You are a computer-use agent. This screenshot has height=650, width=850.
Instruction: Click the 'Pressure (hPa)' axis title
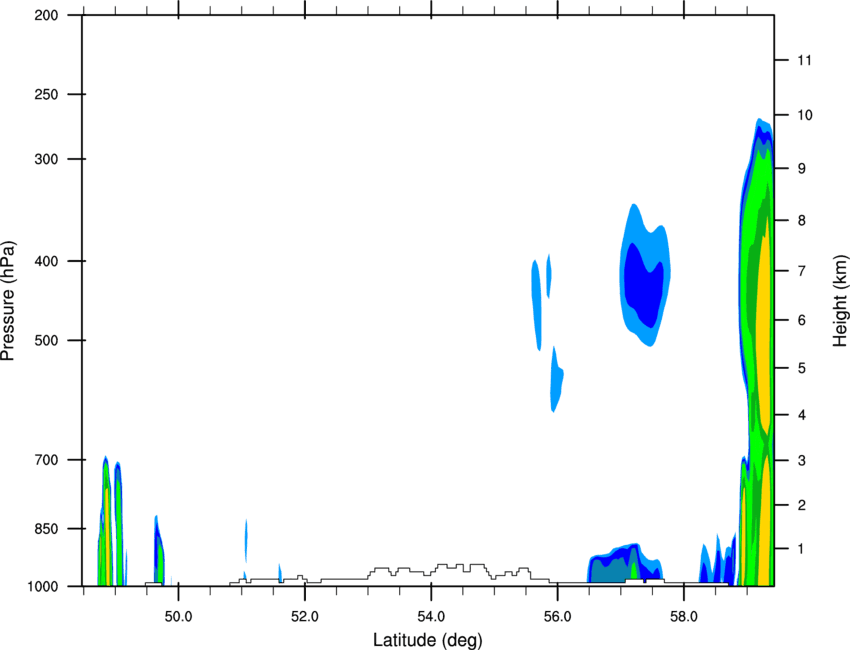click(8, 301)
